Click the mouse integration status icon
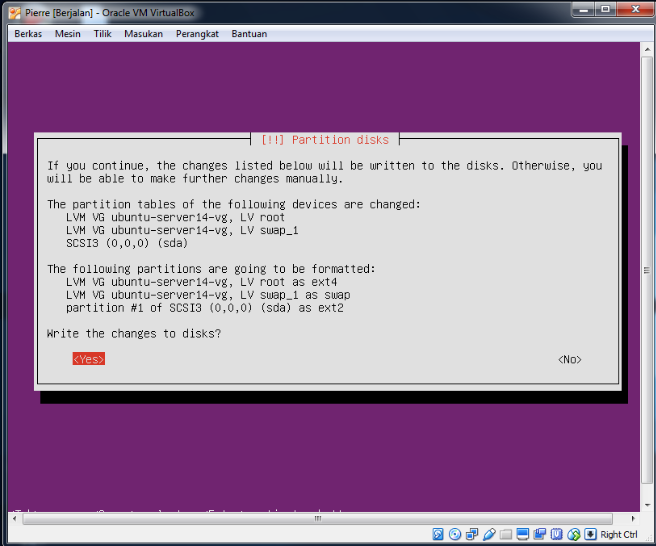Viewport: 656px width, 546px height. pos(574,534)
